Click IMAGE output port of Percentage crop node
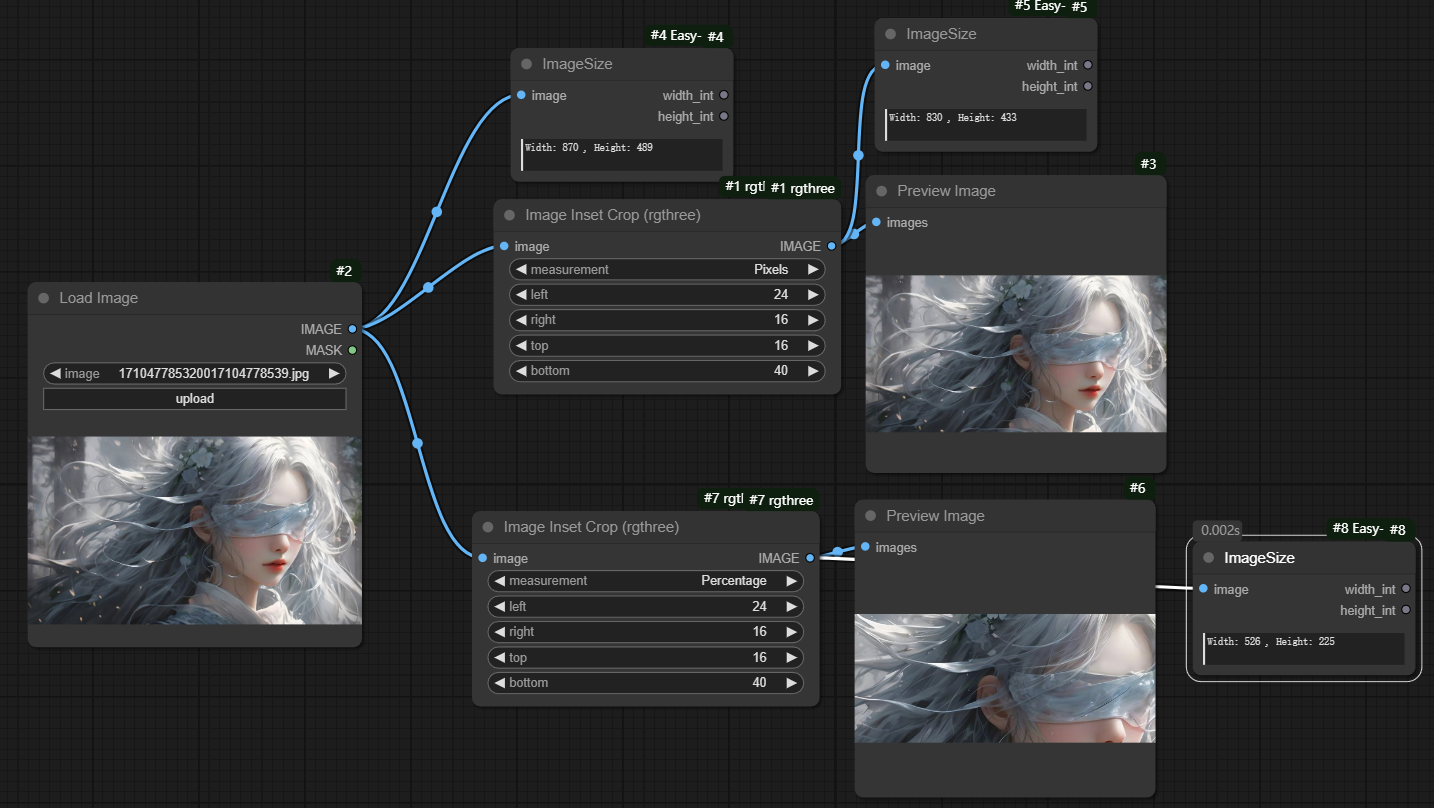This screenshot has width=1434, height=808. click(810, 558)
